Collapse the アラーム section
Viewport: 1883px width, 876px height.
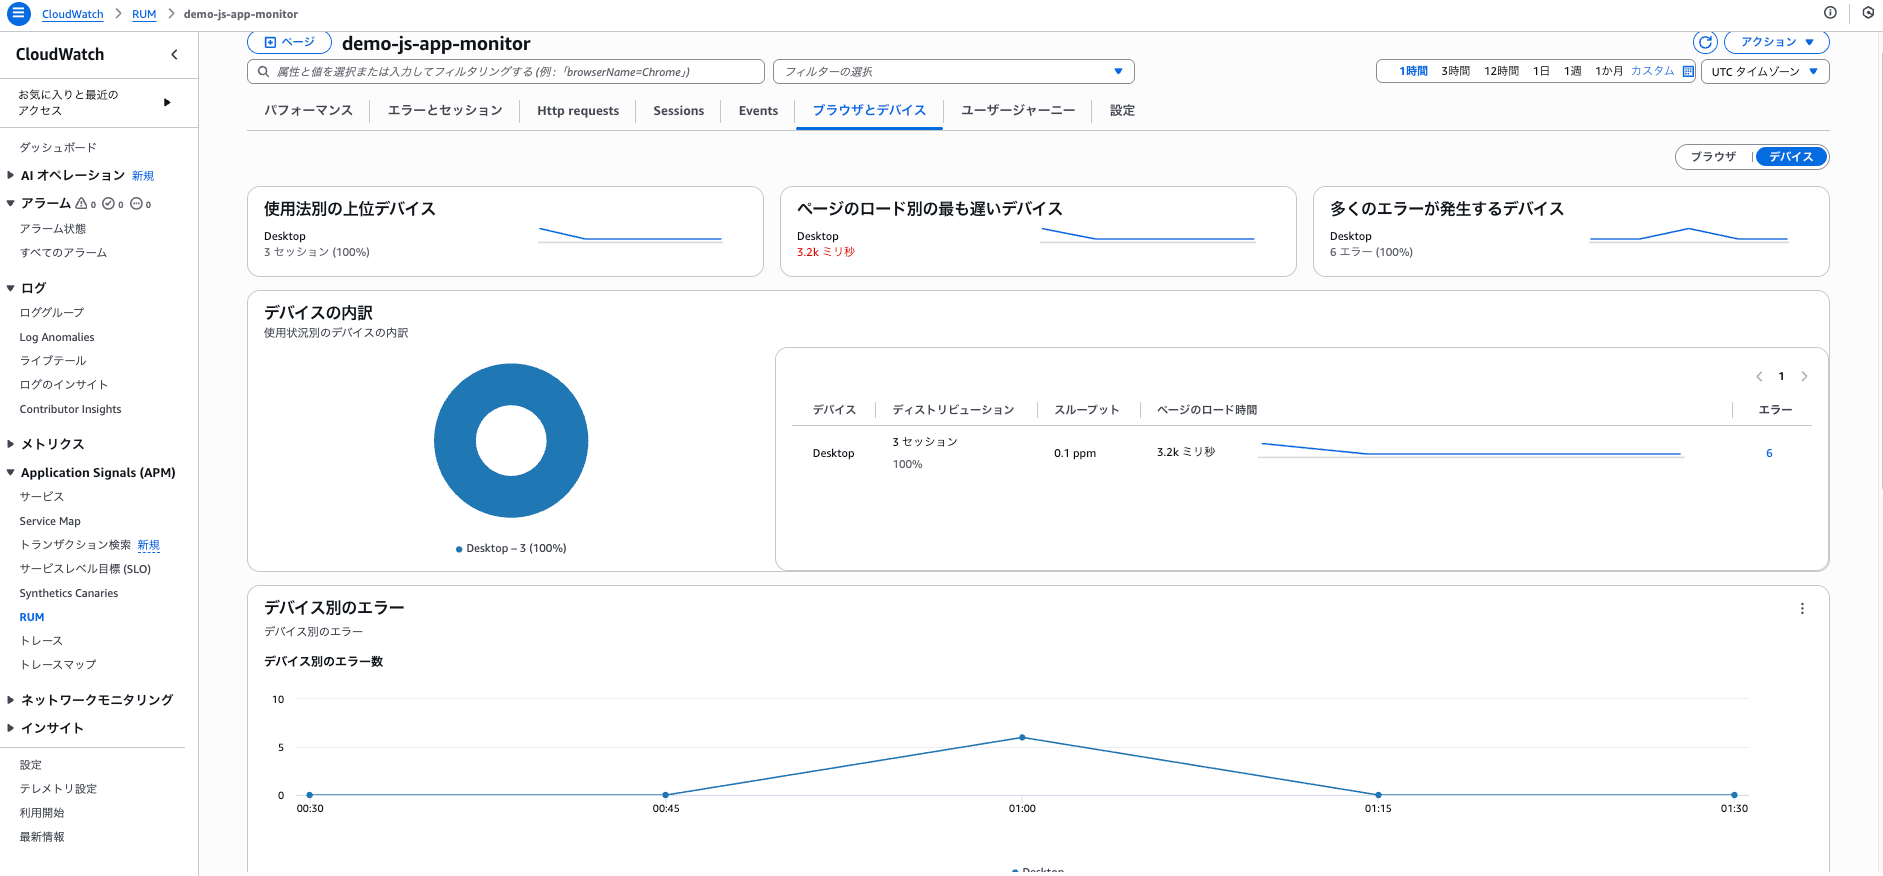click(x=10, y=203)
